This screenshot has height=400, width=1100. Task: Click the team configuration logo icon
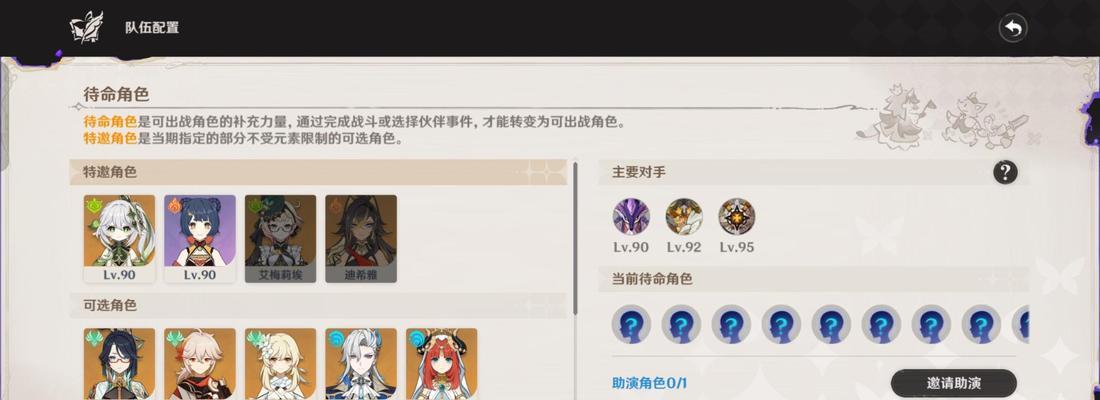(87, 28)
